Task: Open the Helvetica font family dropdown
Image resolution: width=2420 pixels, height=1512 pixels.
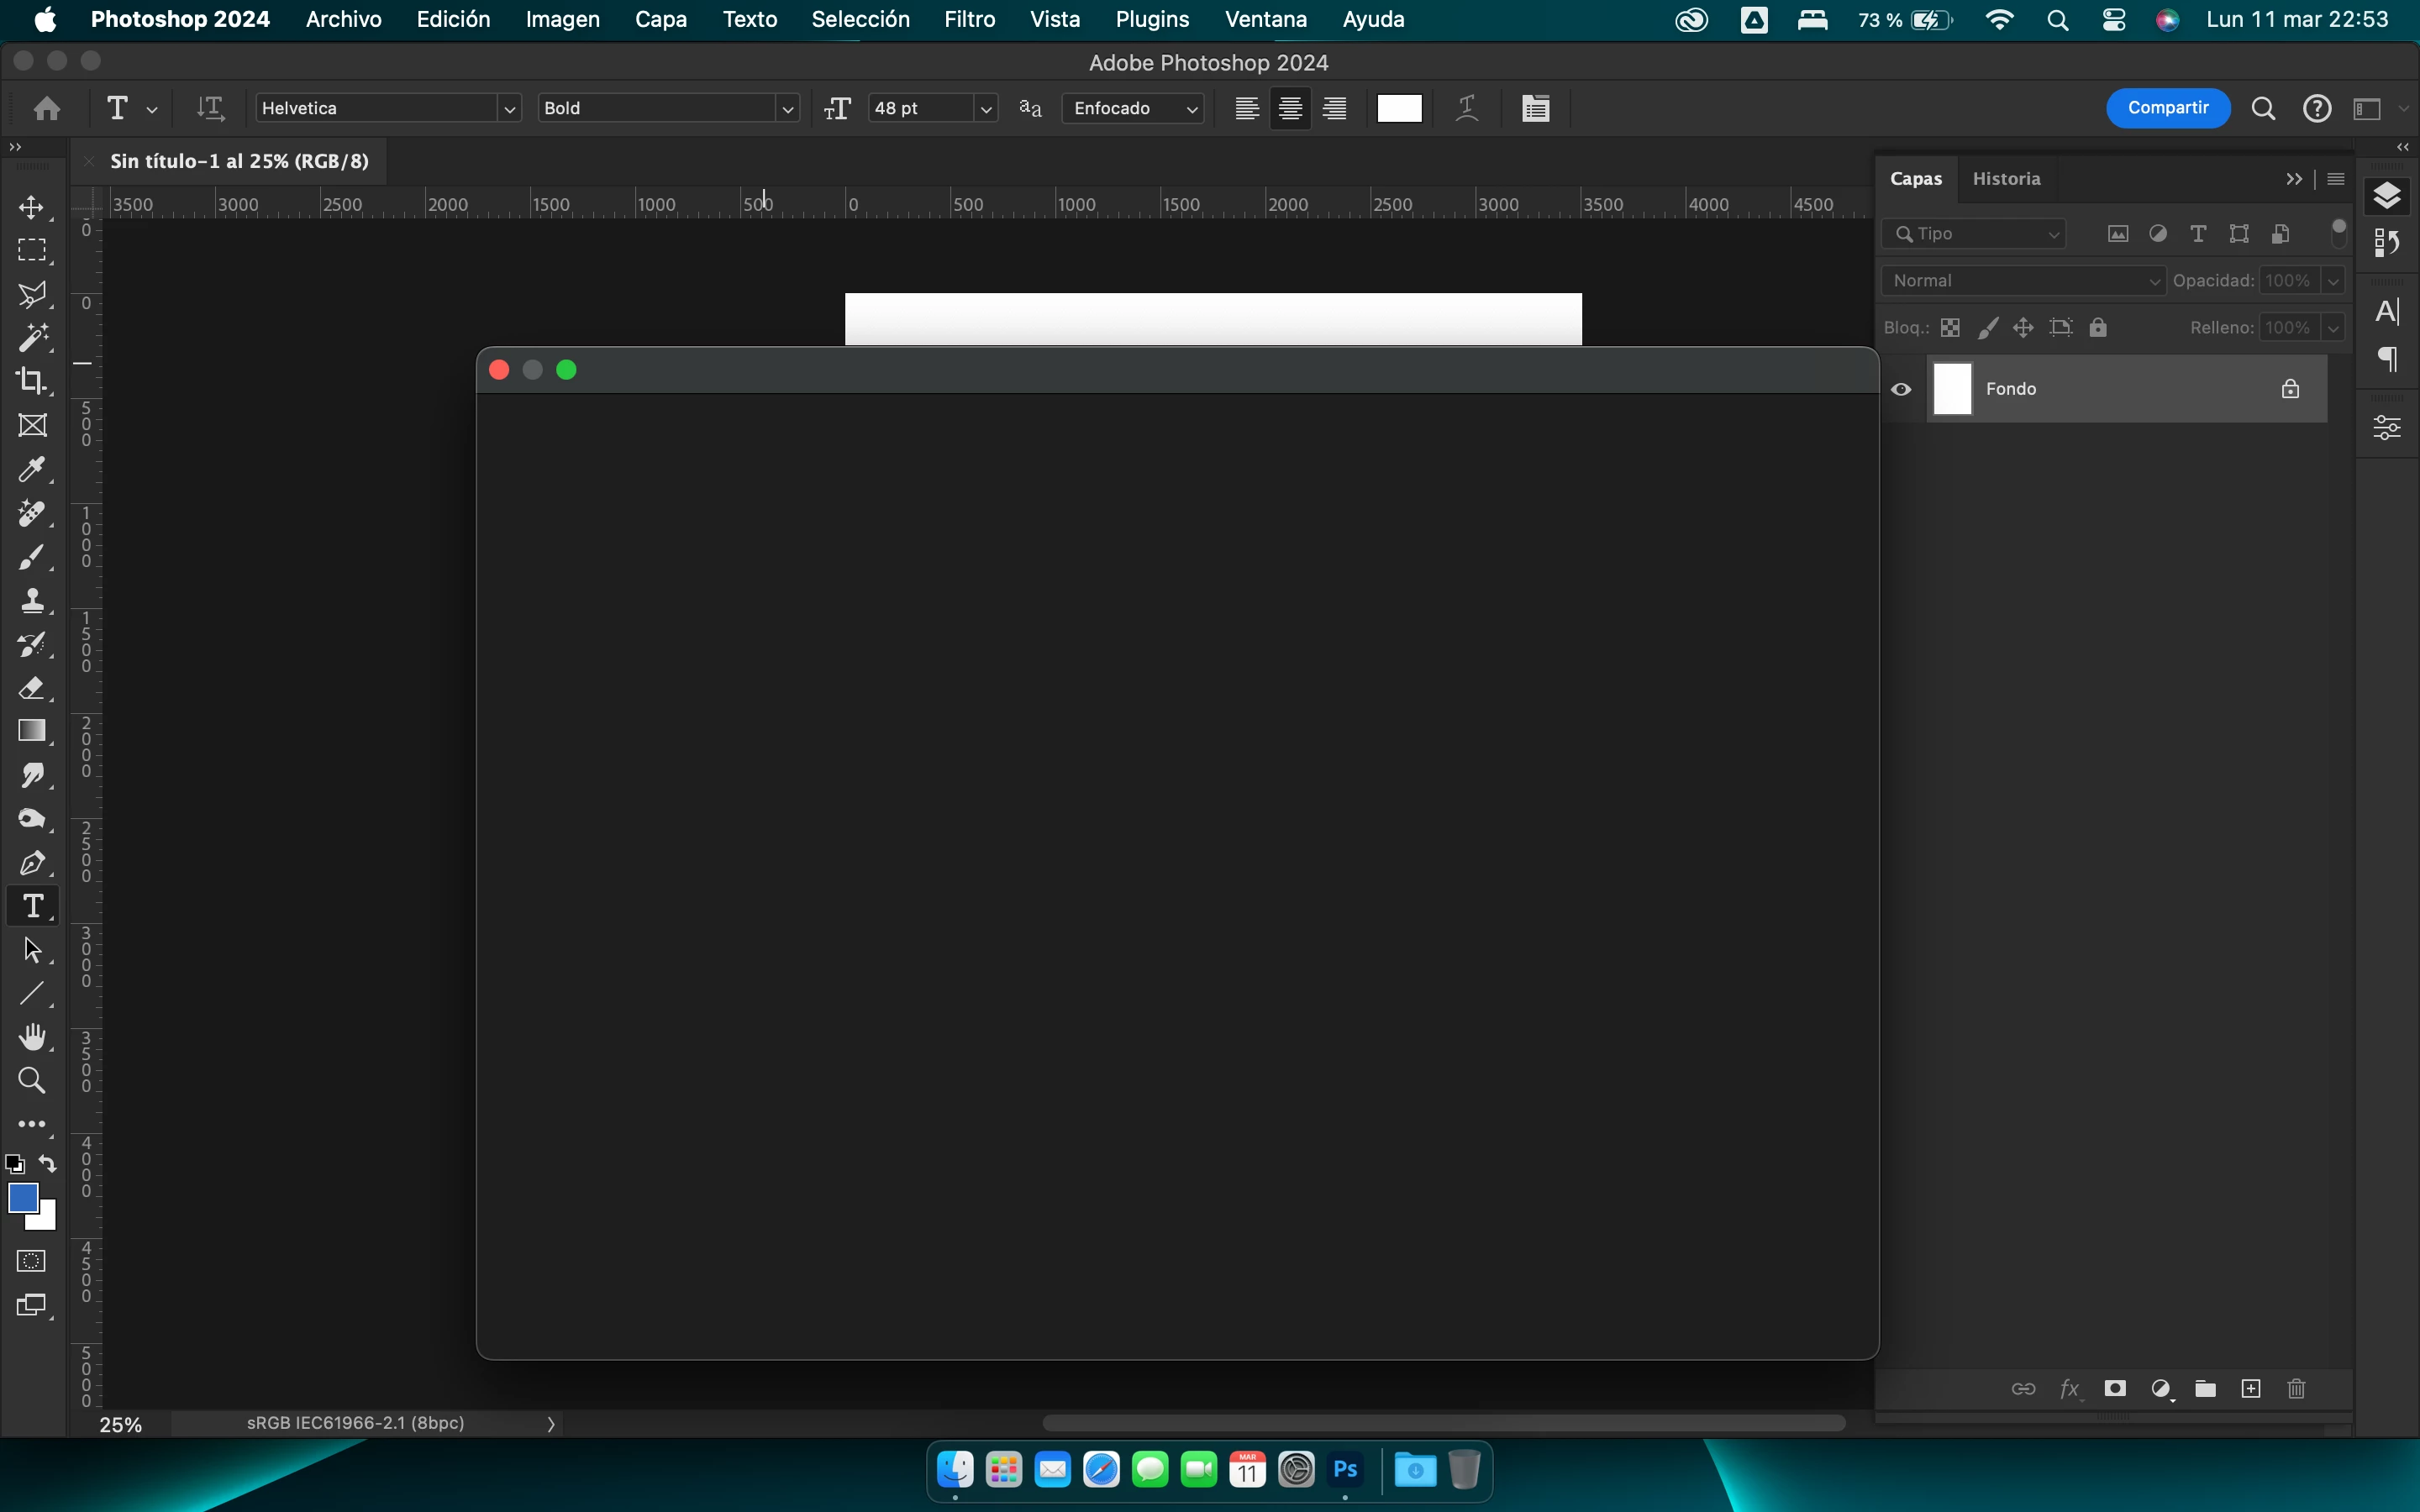Action: pos(509,108)
